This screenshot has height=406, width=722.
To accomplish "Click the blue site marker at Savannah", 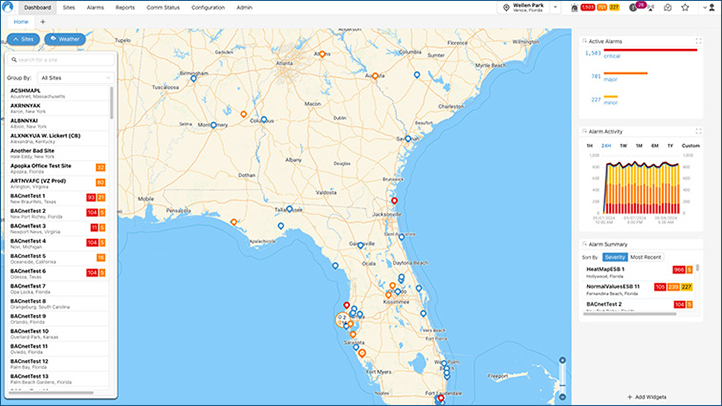I will point(408,138).
